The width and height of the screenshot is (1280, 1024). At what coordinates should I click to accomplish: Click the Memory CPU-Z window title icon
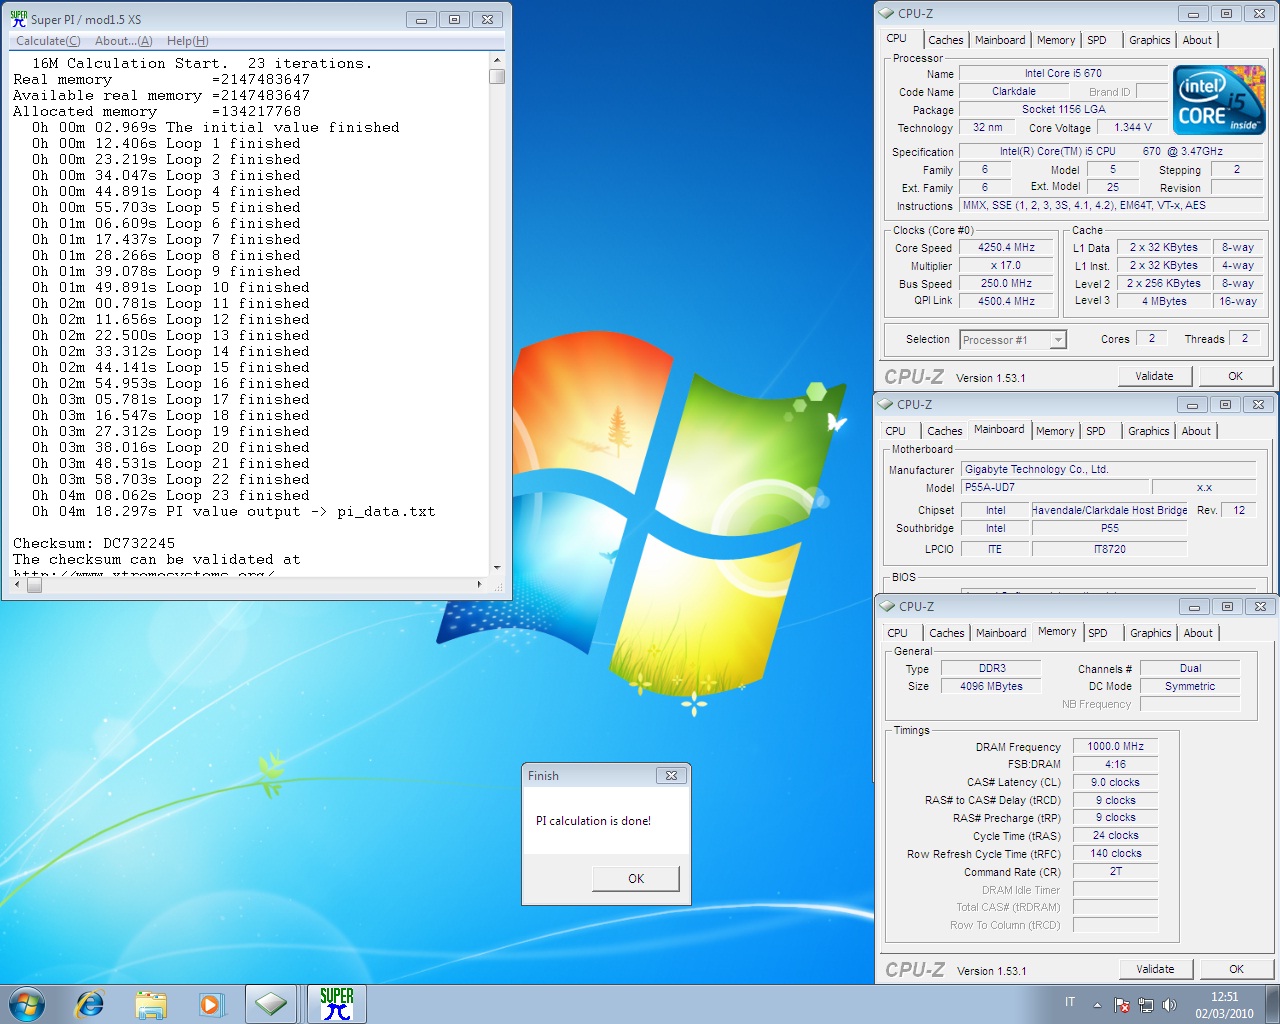click(x=887, y=606)
